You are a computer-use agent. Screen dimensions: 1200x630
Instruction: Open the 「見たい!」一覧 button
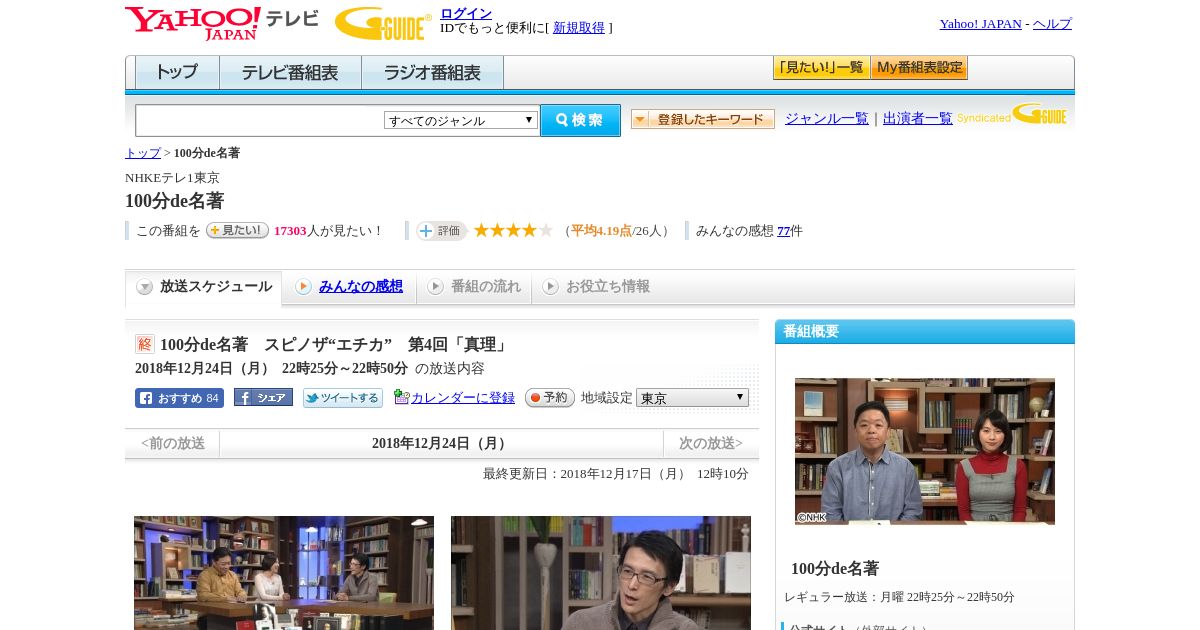[x=821, y=68]
